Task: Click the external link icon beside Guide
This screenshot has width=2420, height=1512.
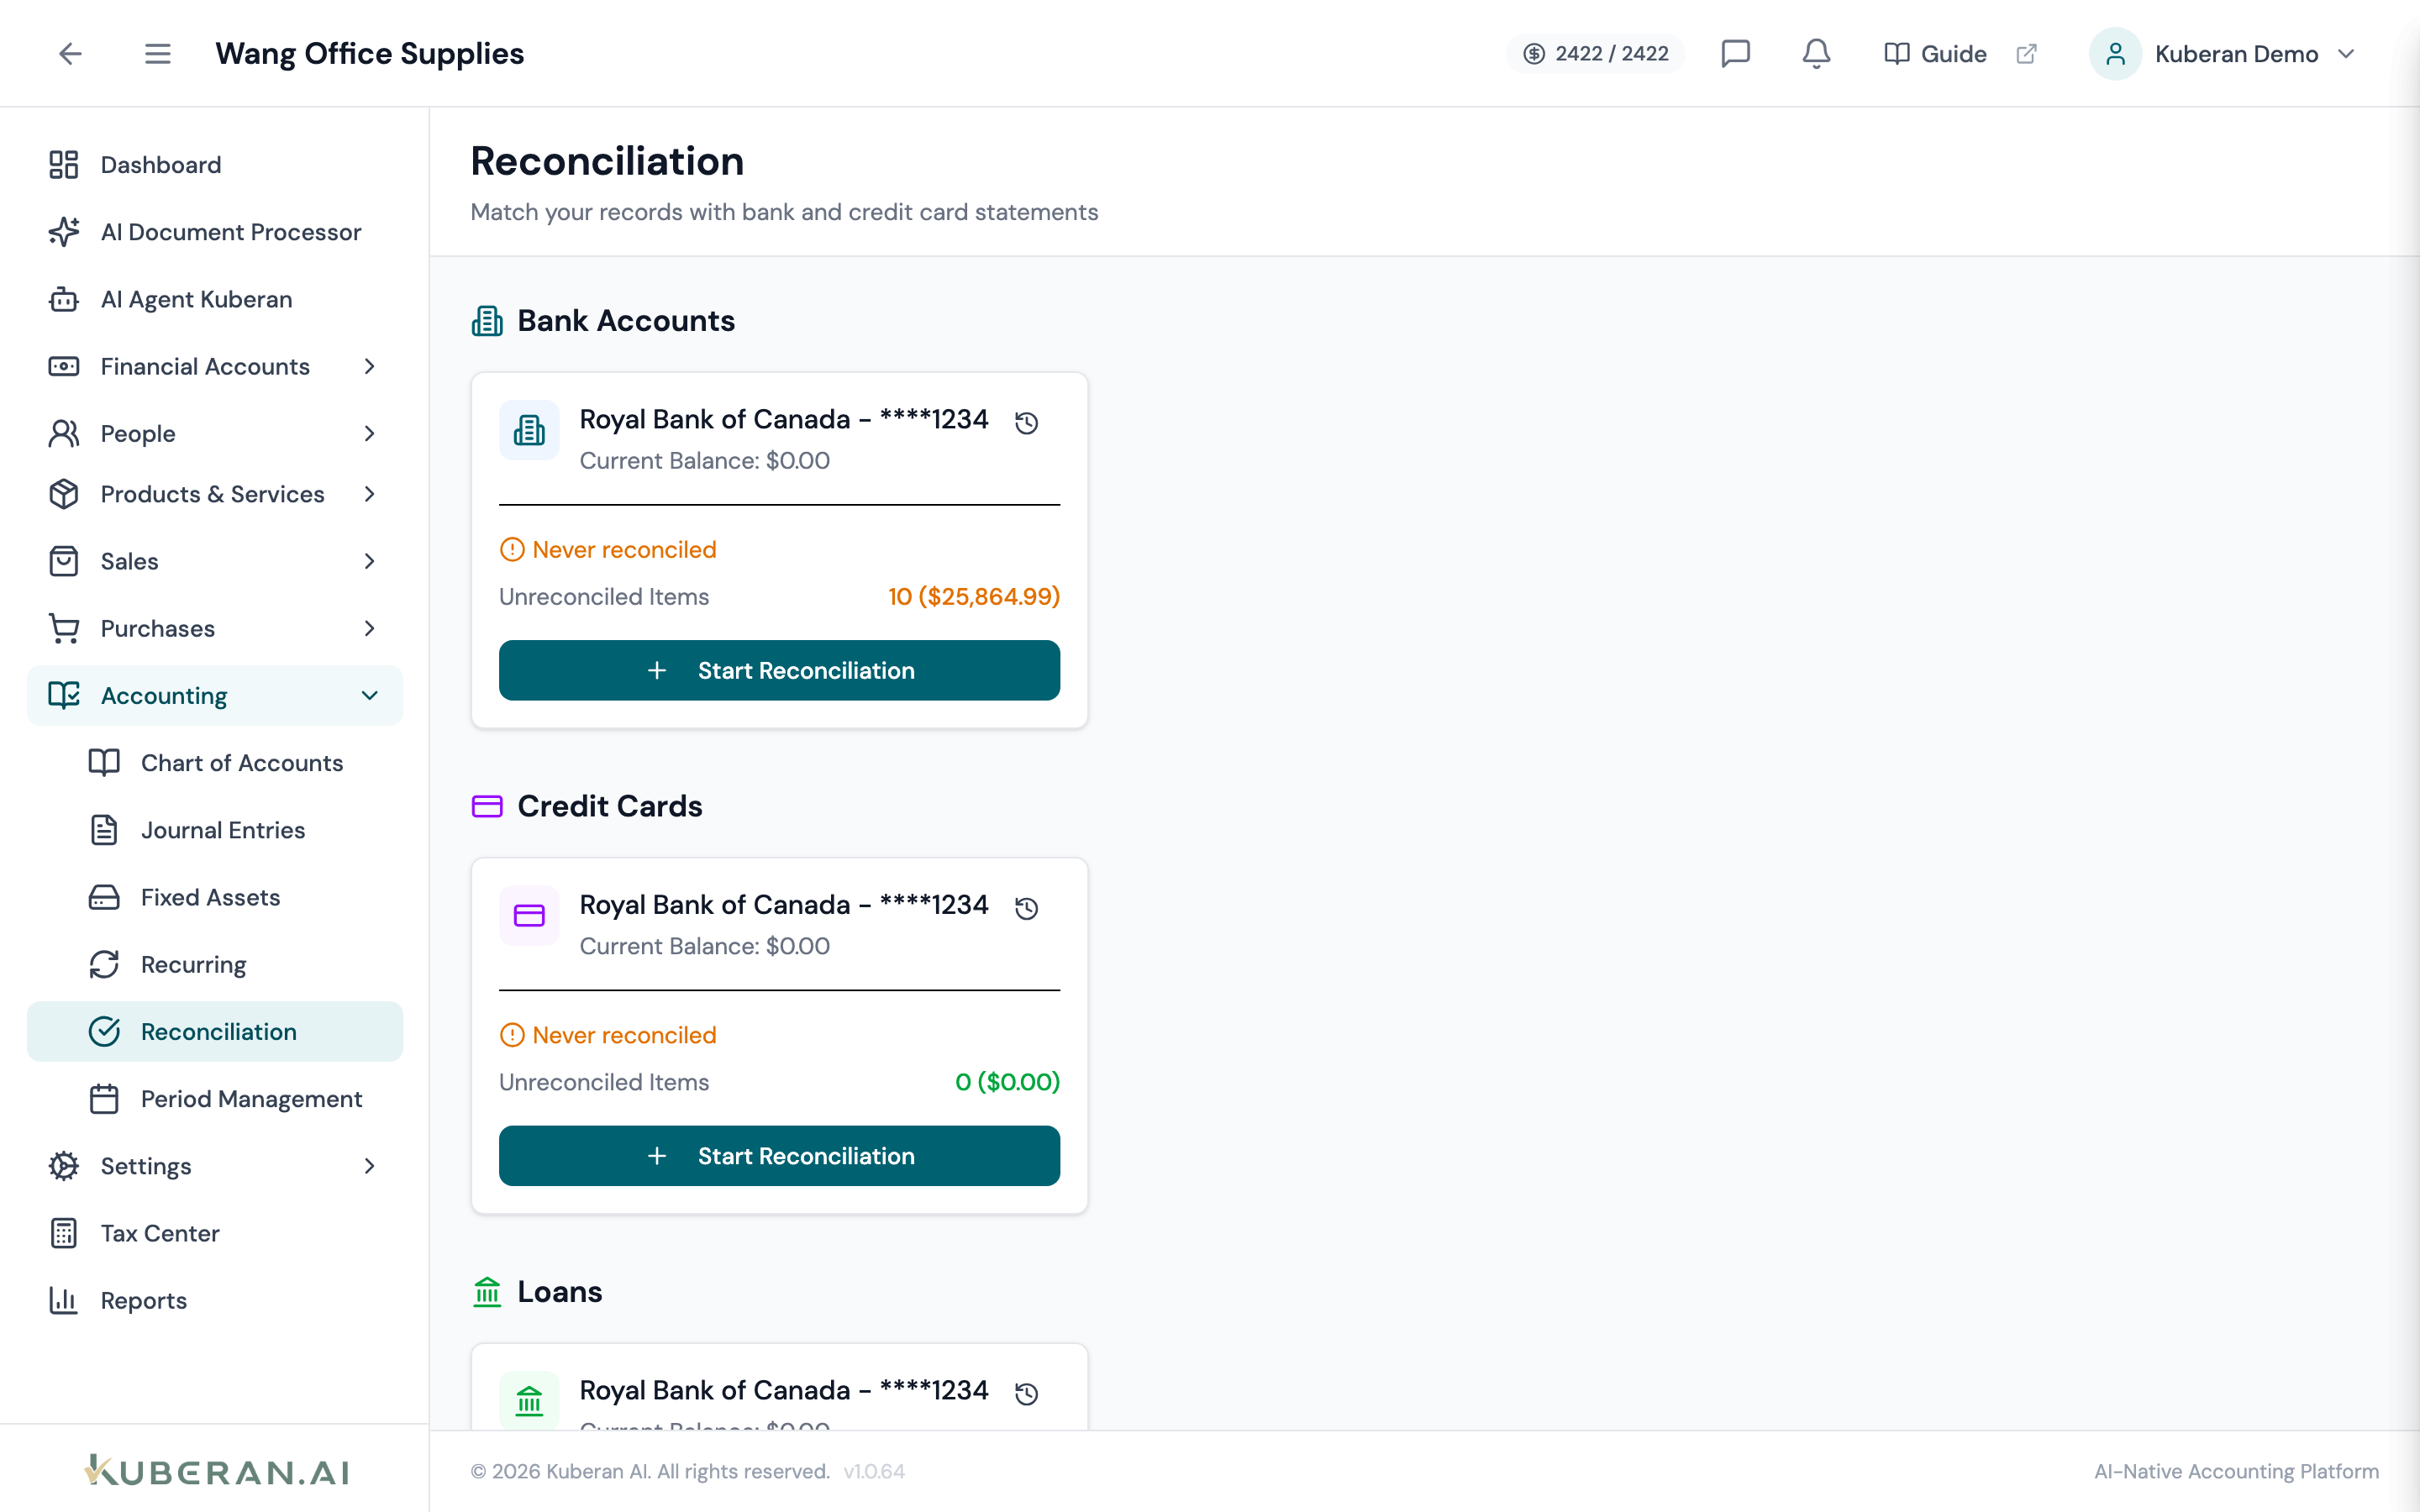Action: tap(2026, 54)
